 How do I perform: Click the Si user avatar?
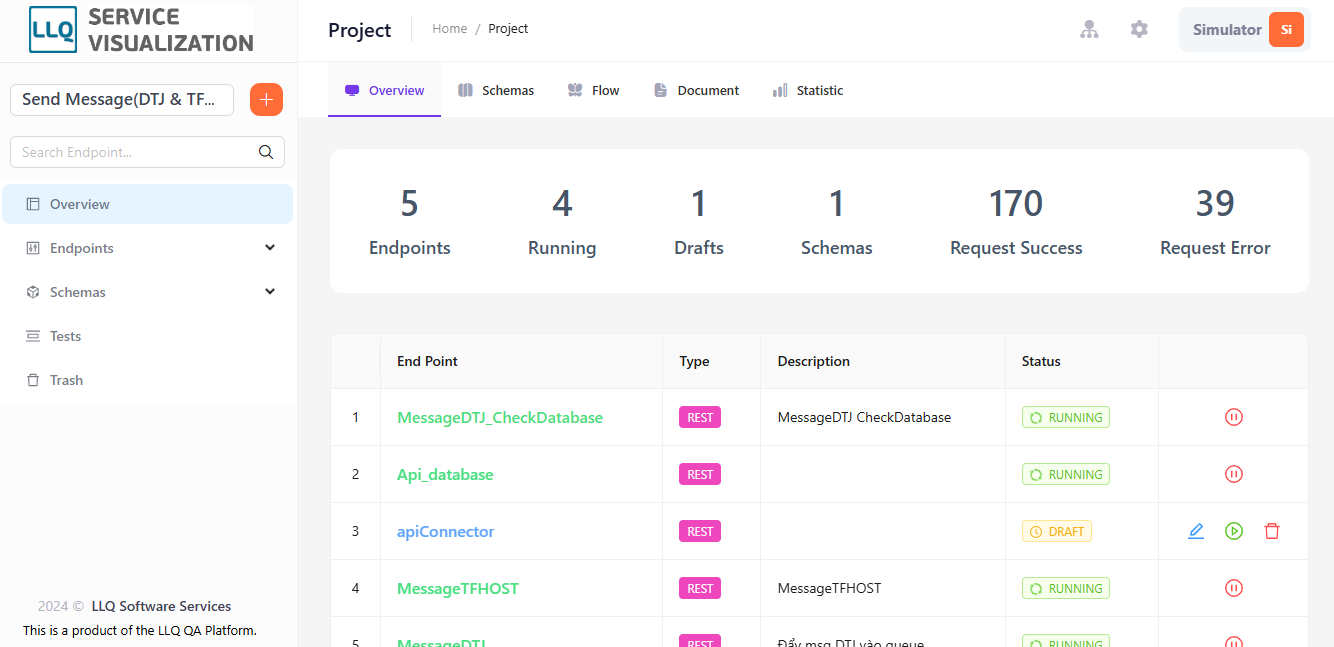point(1286,30)
